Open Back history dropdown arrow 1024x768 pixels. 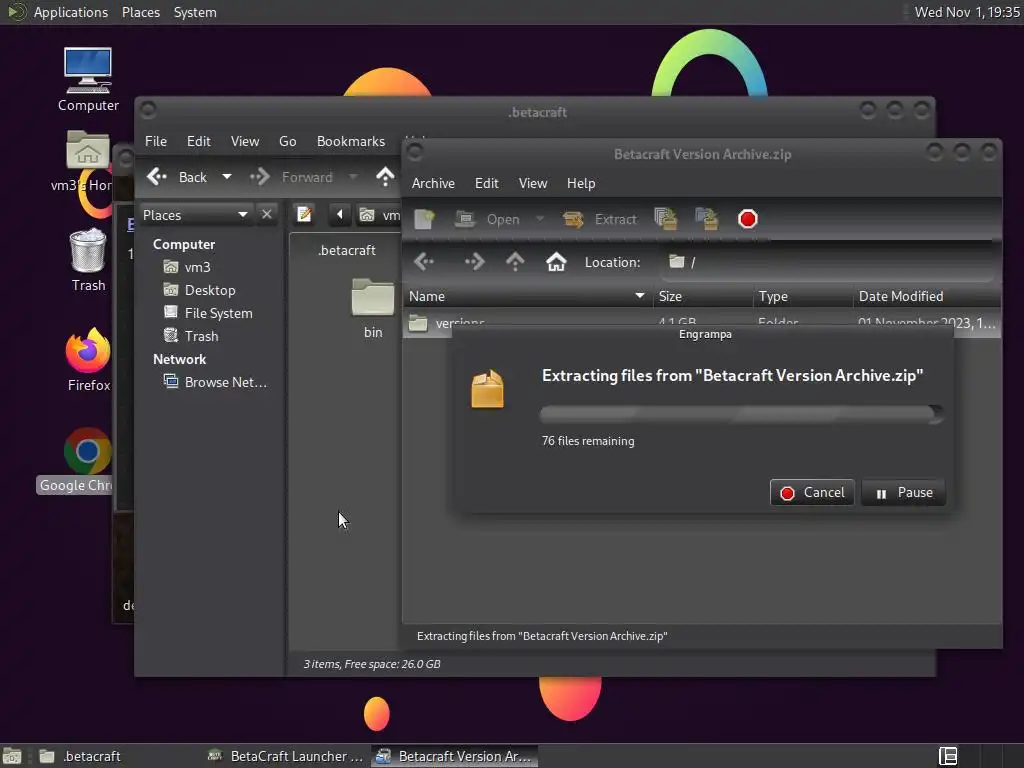pyautogui.click(x=227, y=177)
